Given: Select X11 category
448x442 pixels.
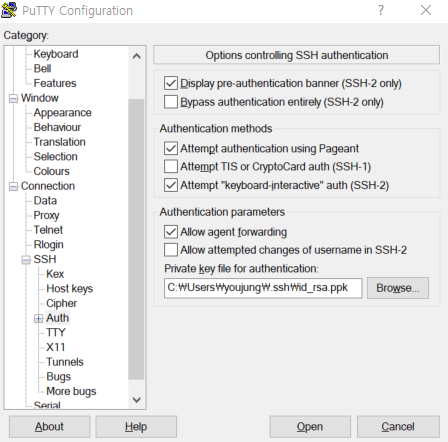Looking at the screenshot, I should (56, 347).
